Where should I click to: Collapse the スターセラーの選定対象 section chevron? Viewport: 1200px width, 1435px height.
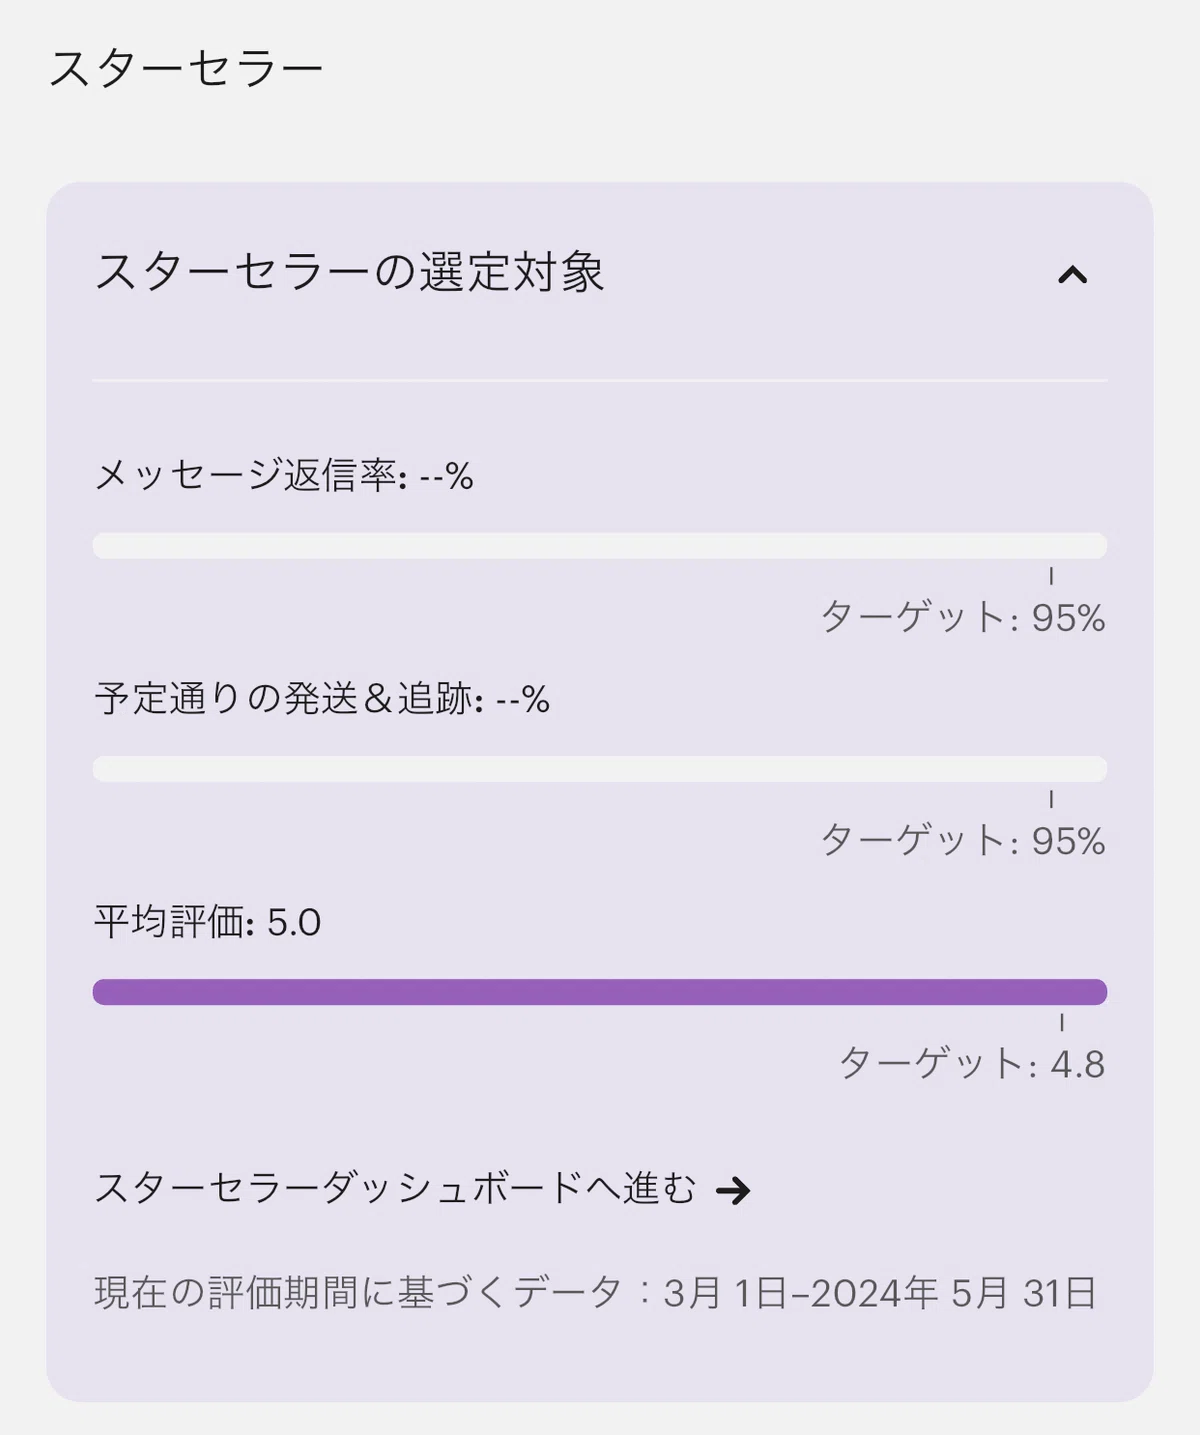[x=1072, y=274]
